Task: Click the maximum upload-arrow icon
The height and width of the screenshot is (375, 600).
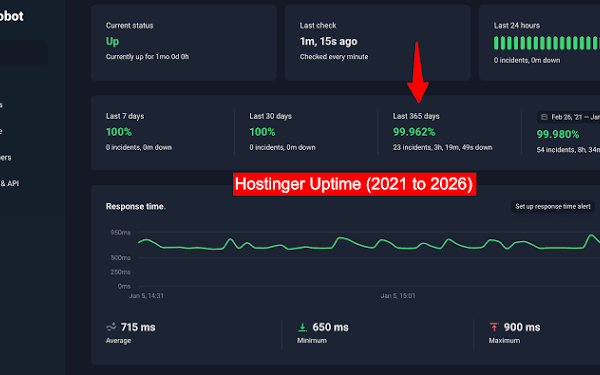Action: [494, 327]
